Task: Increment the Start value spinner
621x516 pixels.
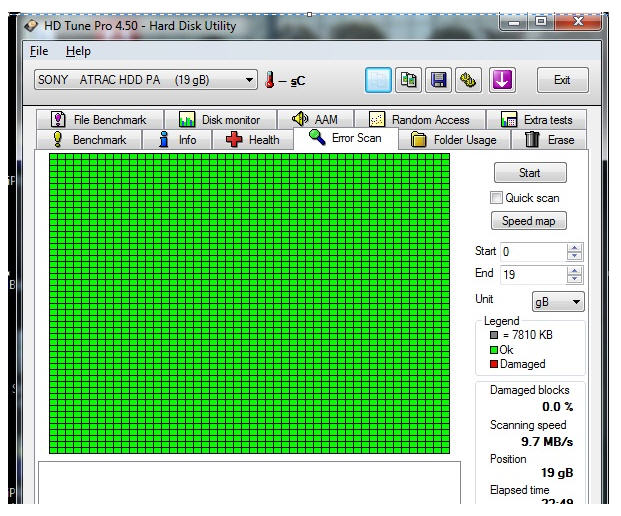Action: [x=574, y=248]
